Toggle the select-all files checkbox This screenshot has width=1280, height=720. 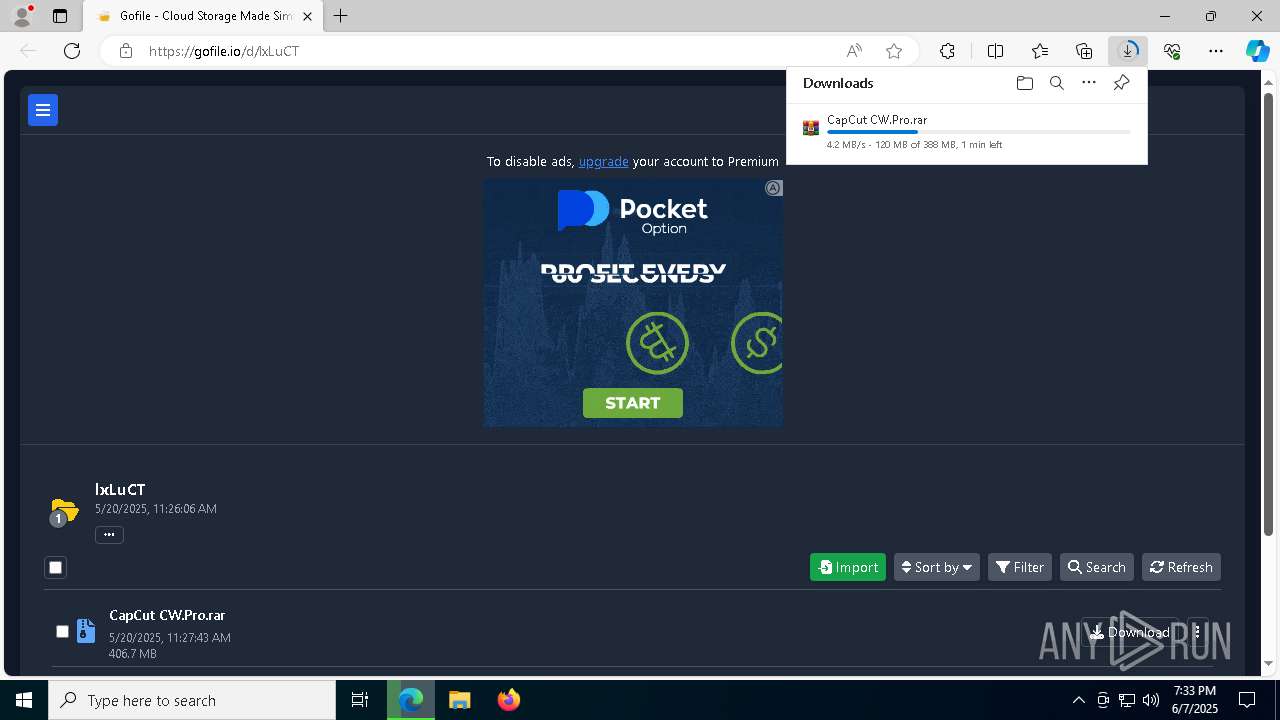click(x=56, y=568)
